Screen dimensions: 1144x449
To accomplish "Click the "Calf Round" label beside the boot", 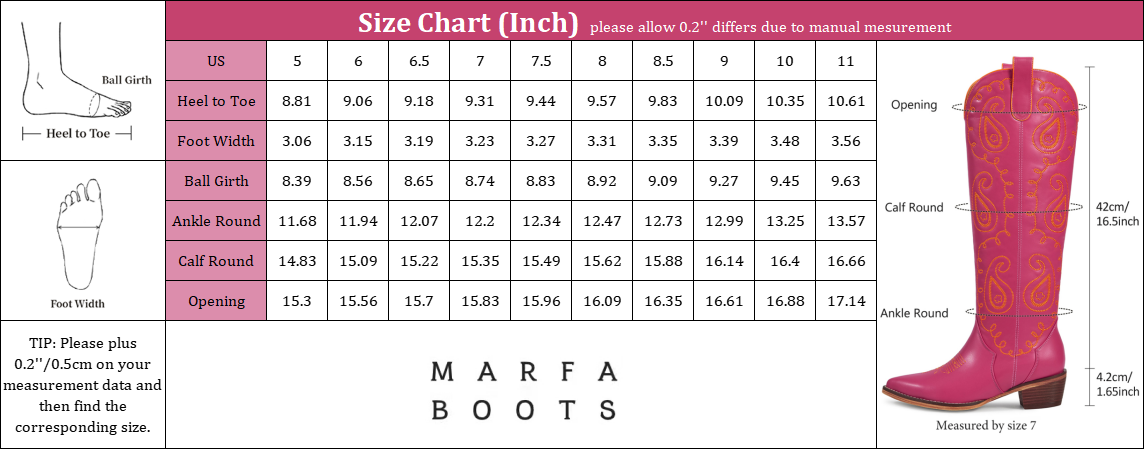I will [913, 207].
